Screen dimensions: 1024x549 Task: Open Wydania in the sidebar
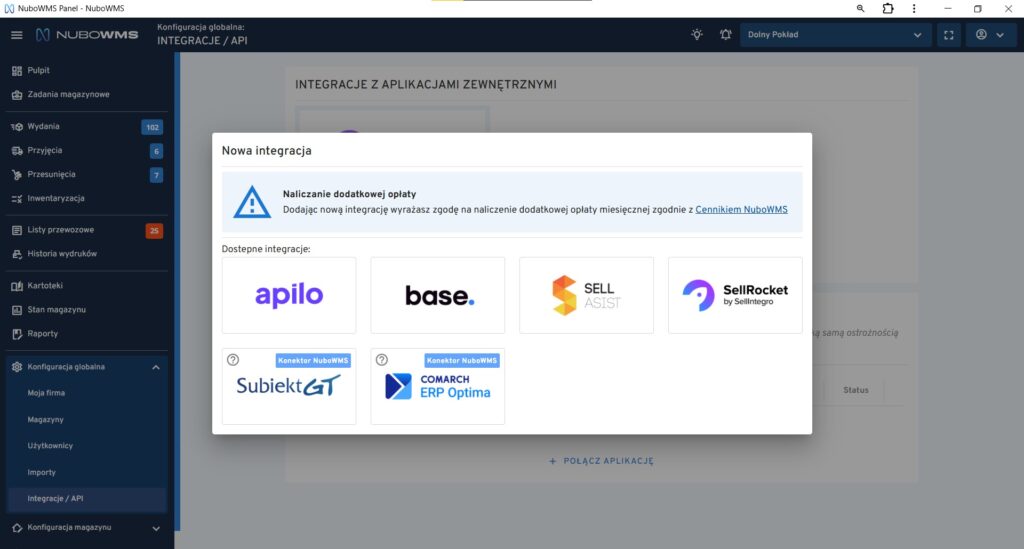44,127
